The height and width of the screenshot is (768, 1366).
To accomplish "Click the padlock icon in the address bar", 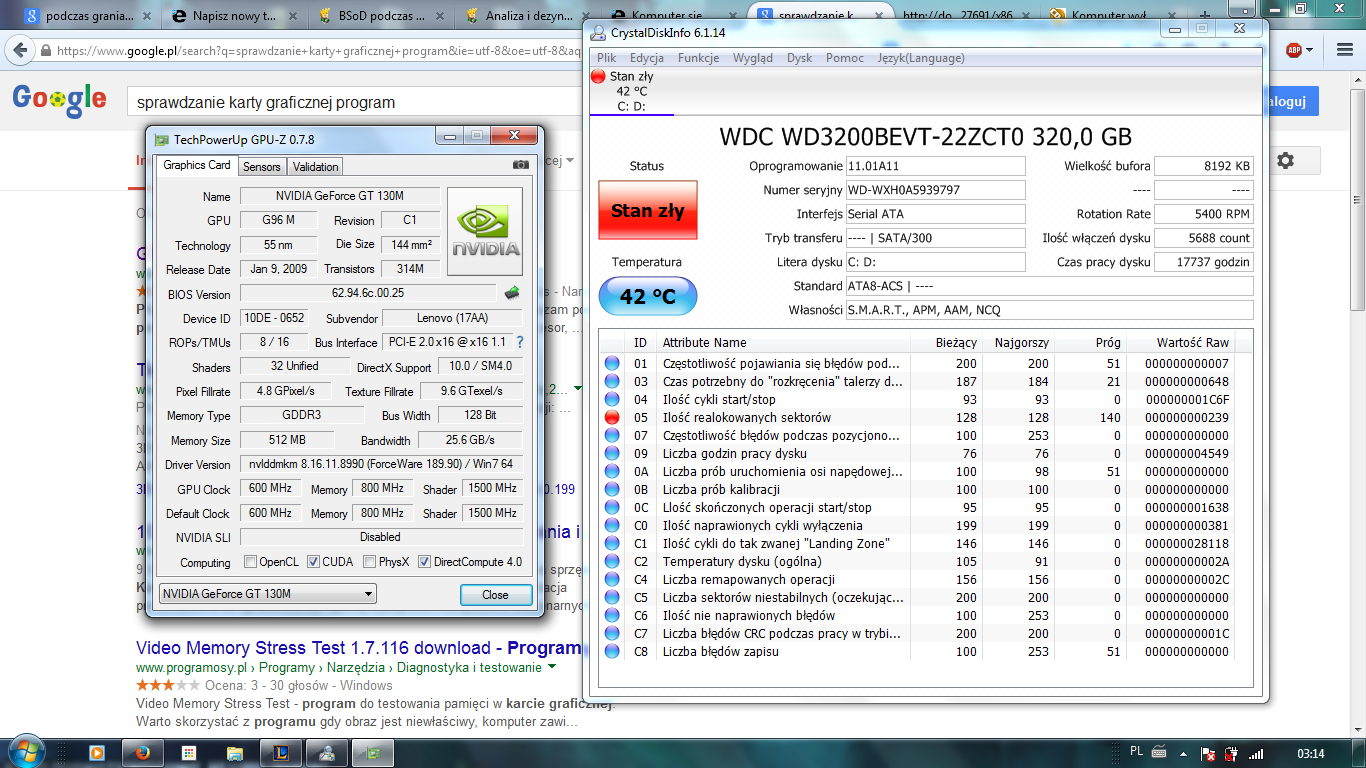I will point(46,50).
